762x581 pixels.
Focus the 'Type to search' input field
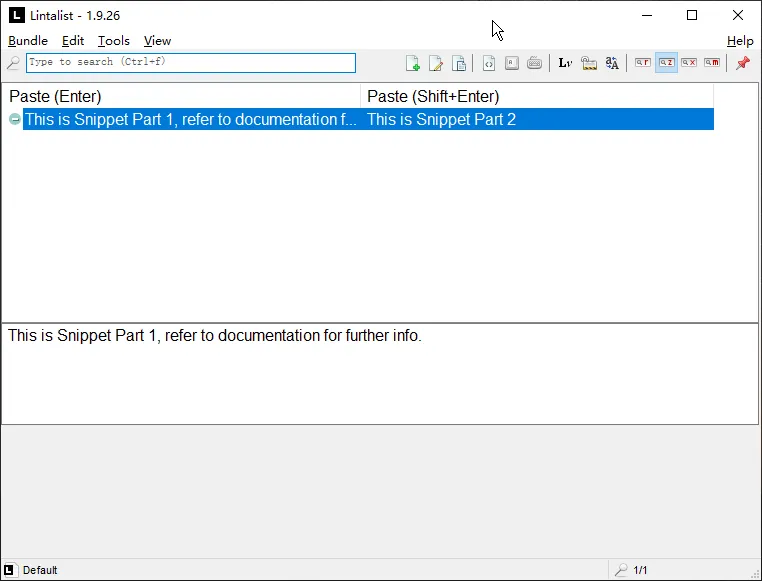191,63
